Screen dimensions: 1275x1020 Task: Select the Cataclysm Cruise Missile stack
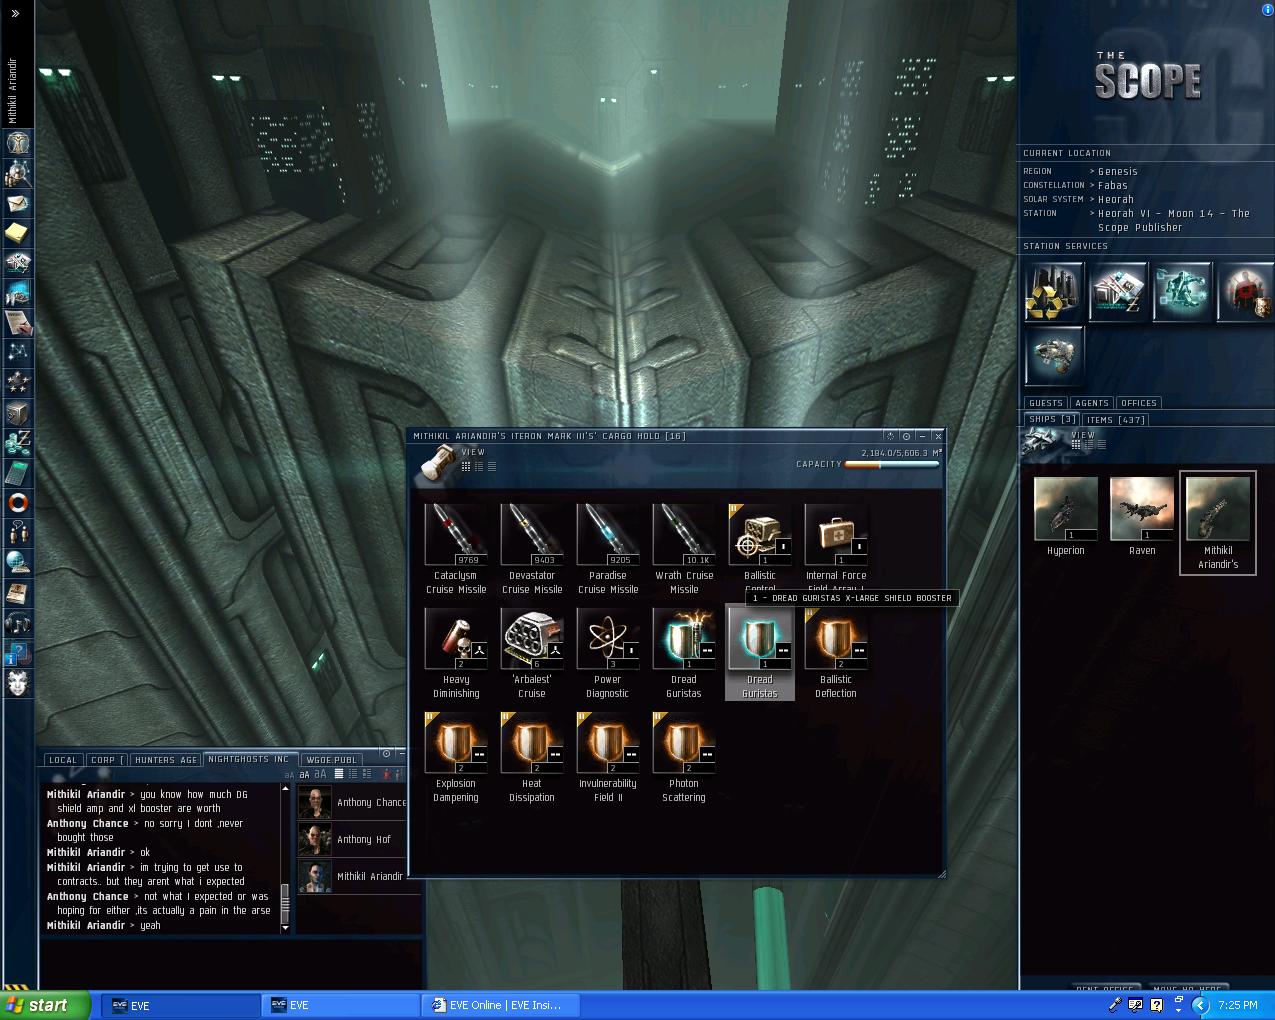[x=456, y=548]
